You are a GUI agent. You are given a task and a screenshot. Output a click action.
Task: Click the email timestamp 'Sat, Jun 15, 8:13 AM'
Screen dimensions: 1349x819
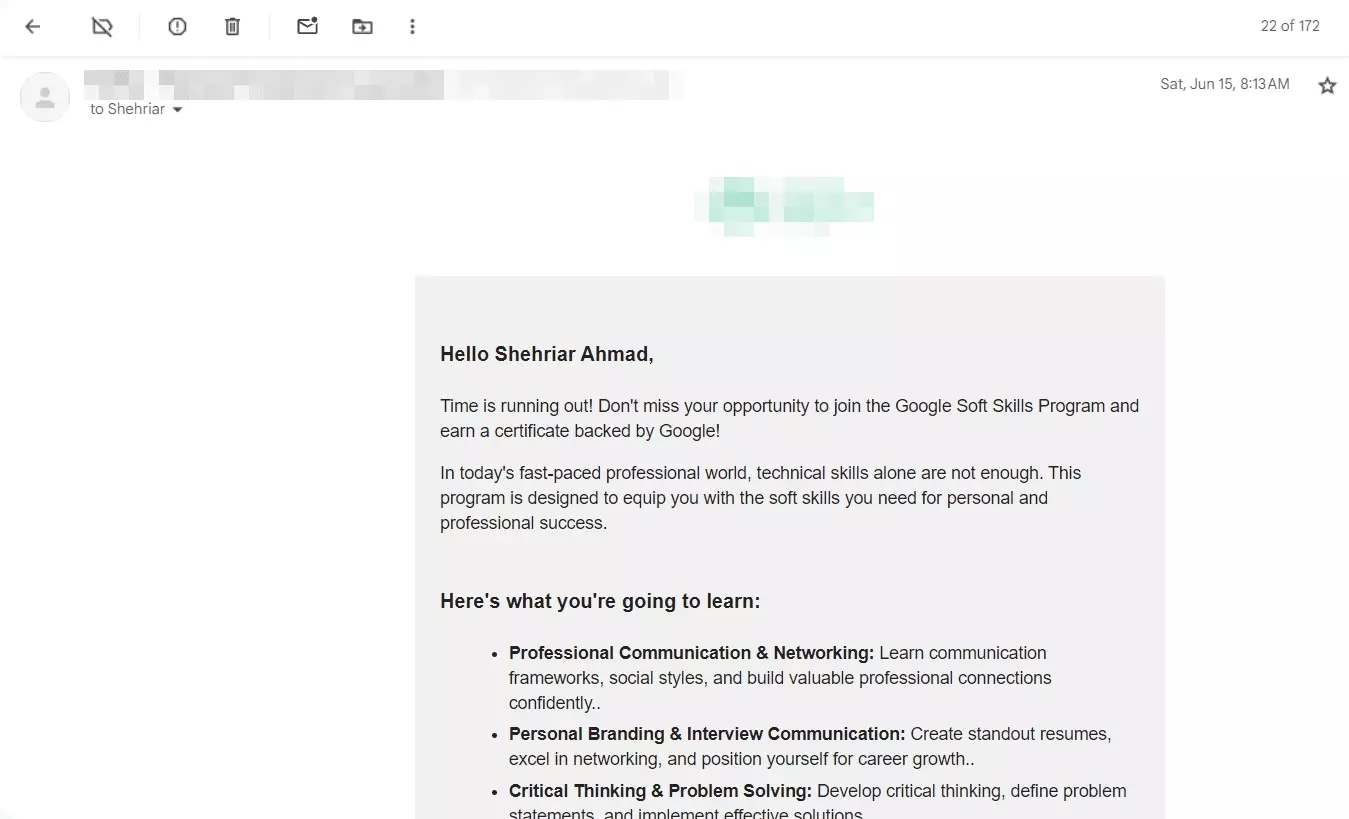tap(1224, 84)
